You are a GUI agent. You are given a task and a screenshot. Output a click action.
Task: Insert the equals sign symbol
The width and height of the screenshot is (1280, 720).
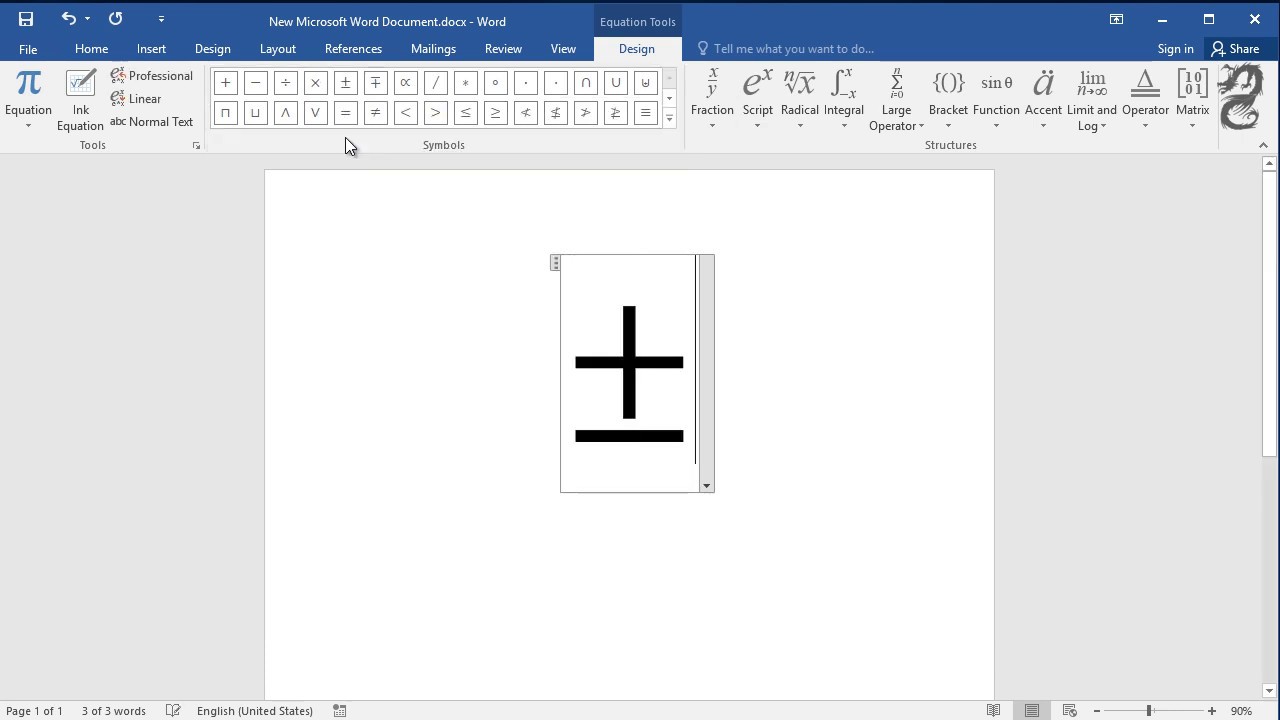point(346,113)
